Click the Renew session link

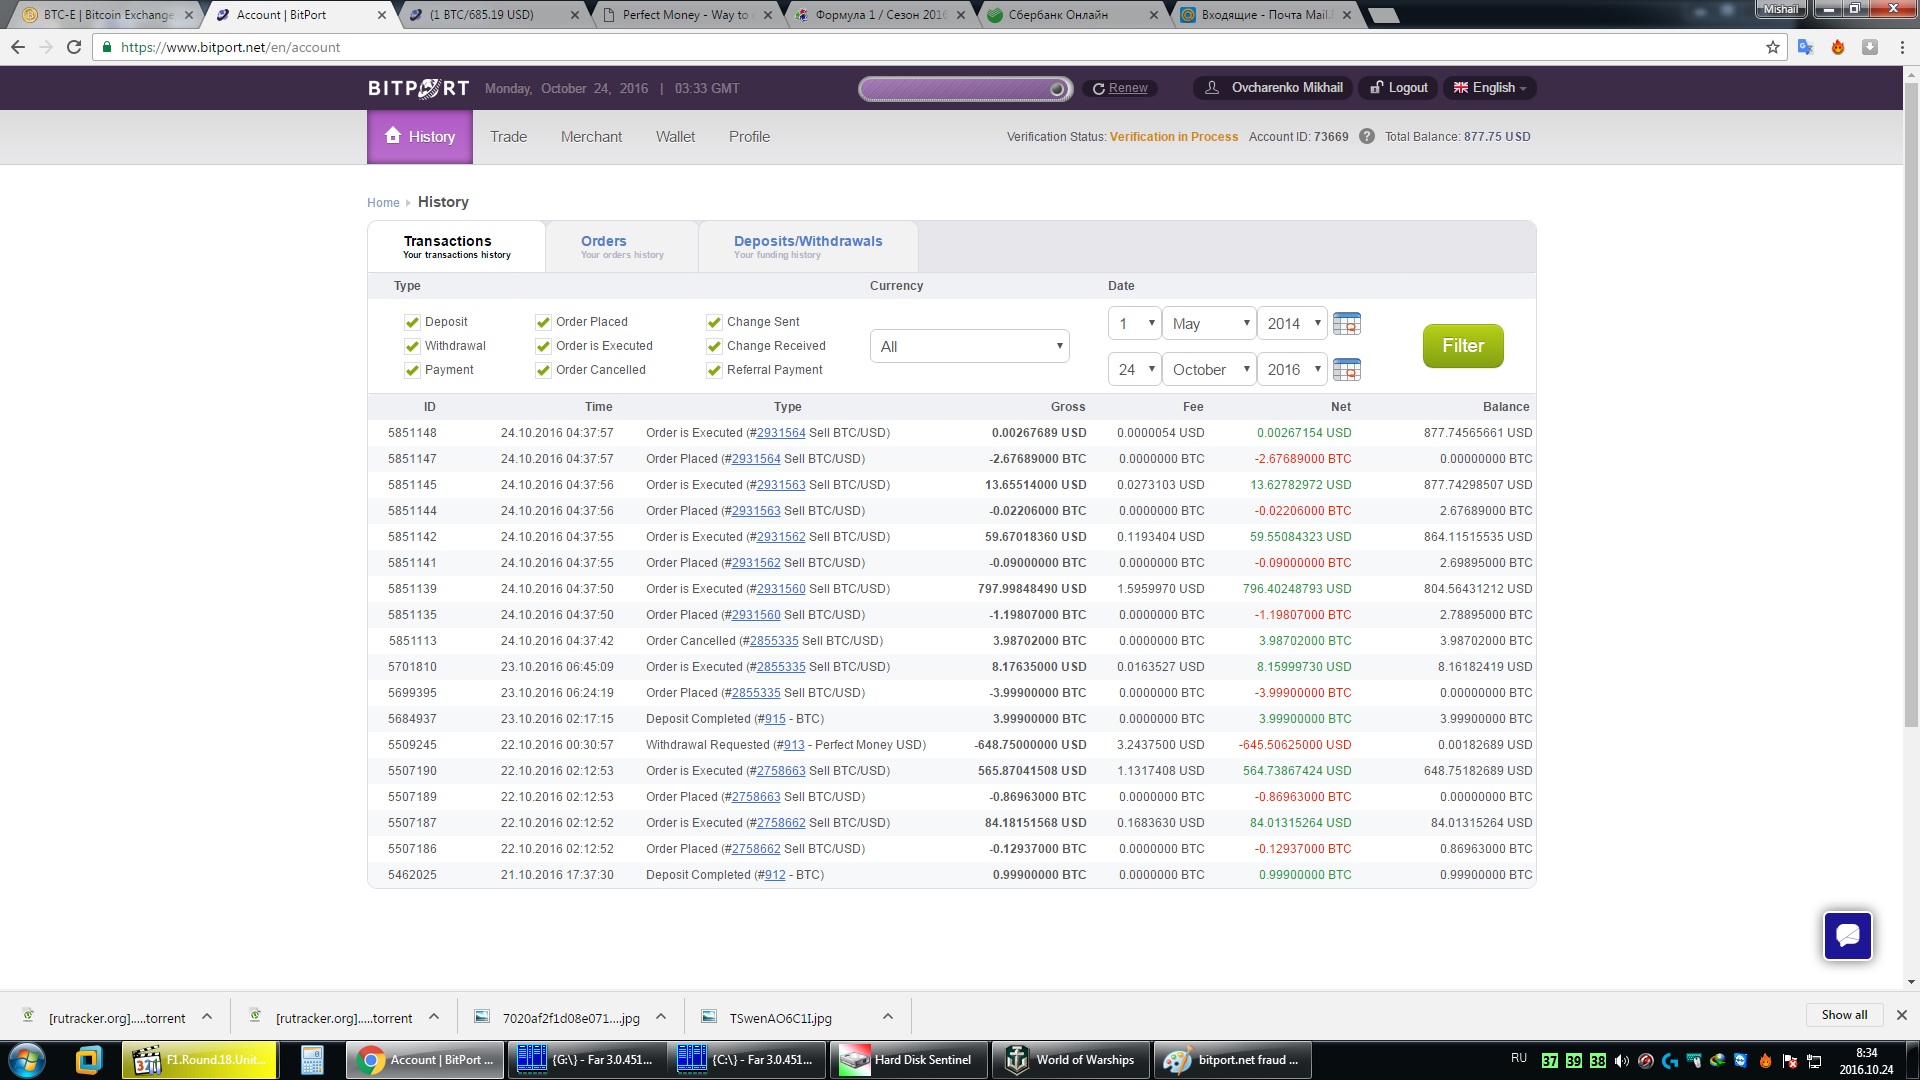click(x=1120, y=88)
